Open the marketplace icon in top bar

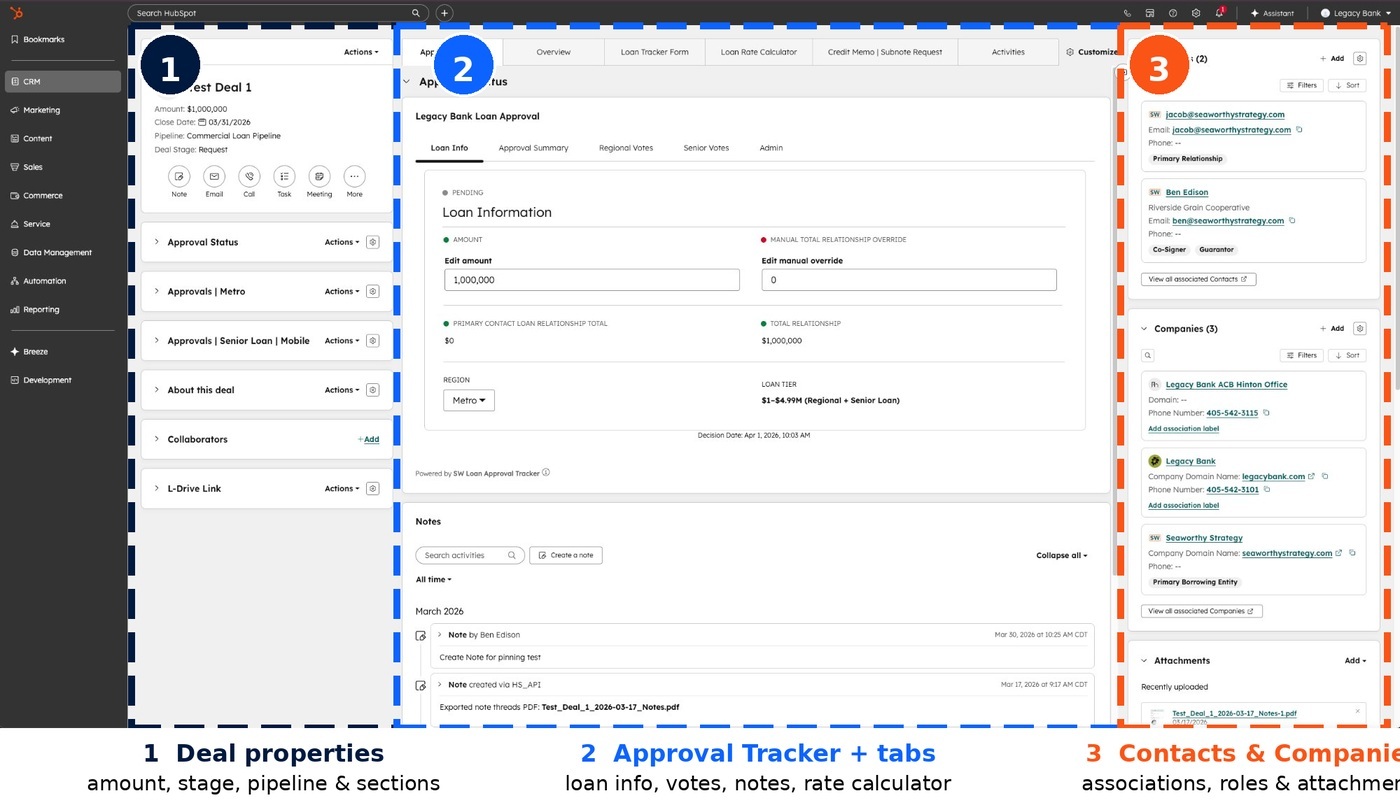(x=1150, y=13)
